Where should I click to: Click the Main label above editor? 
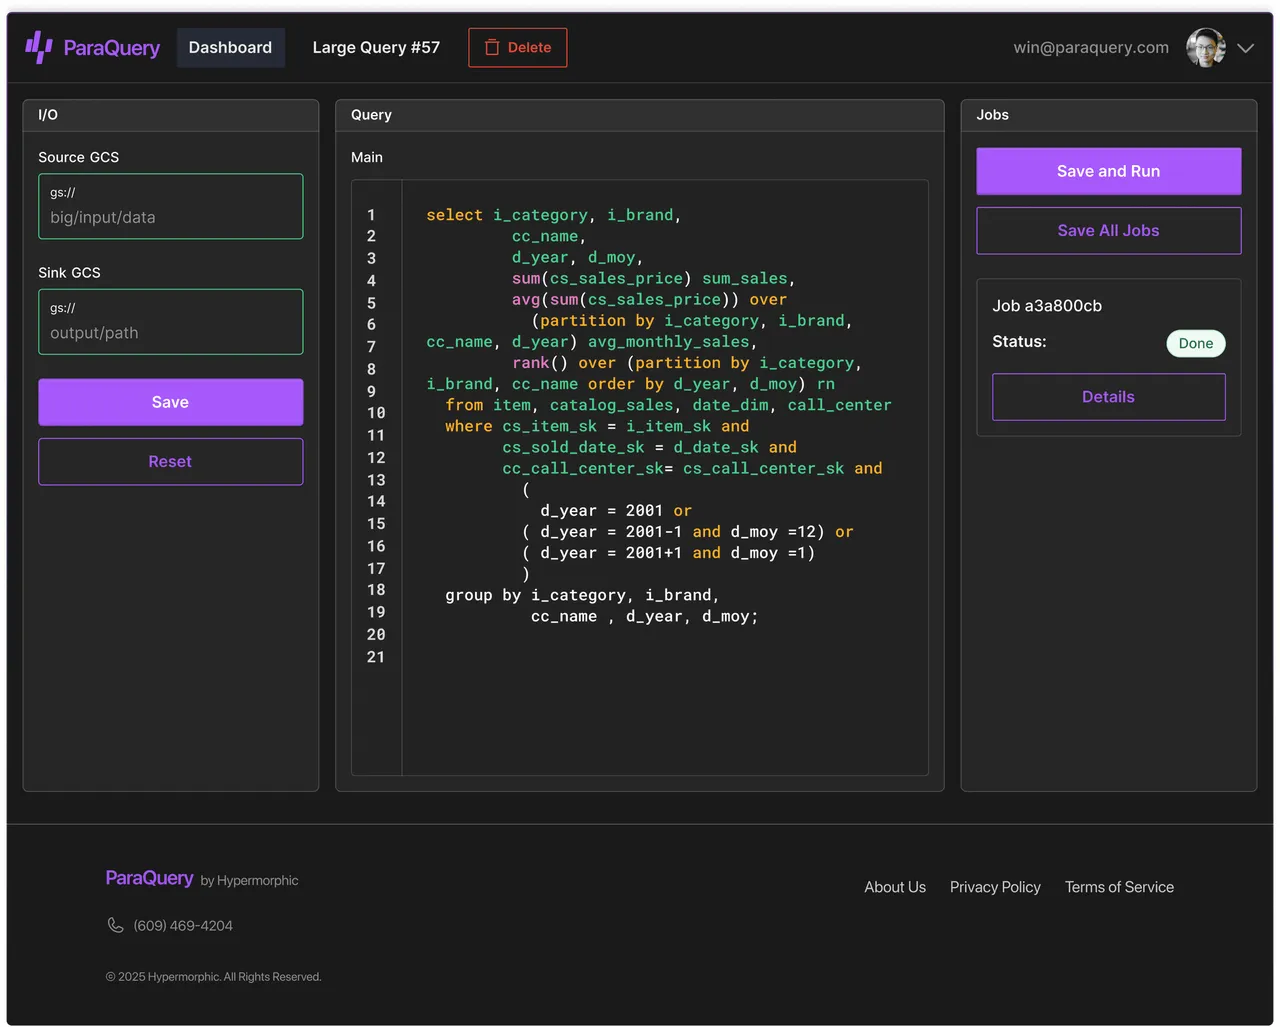click(x=367, y=157)
